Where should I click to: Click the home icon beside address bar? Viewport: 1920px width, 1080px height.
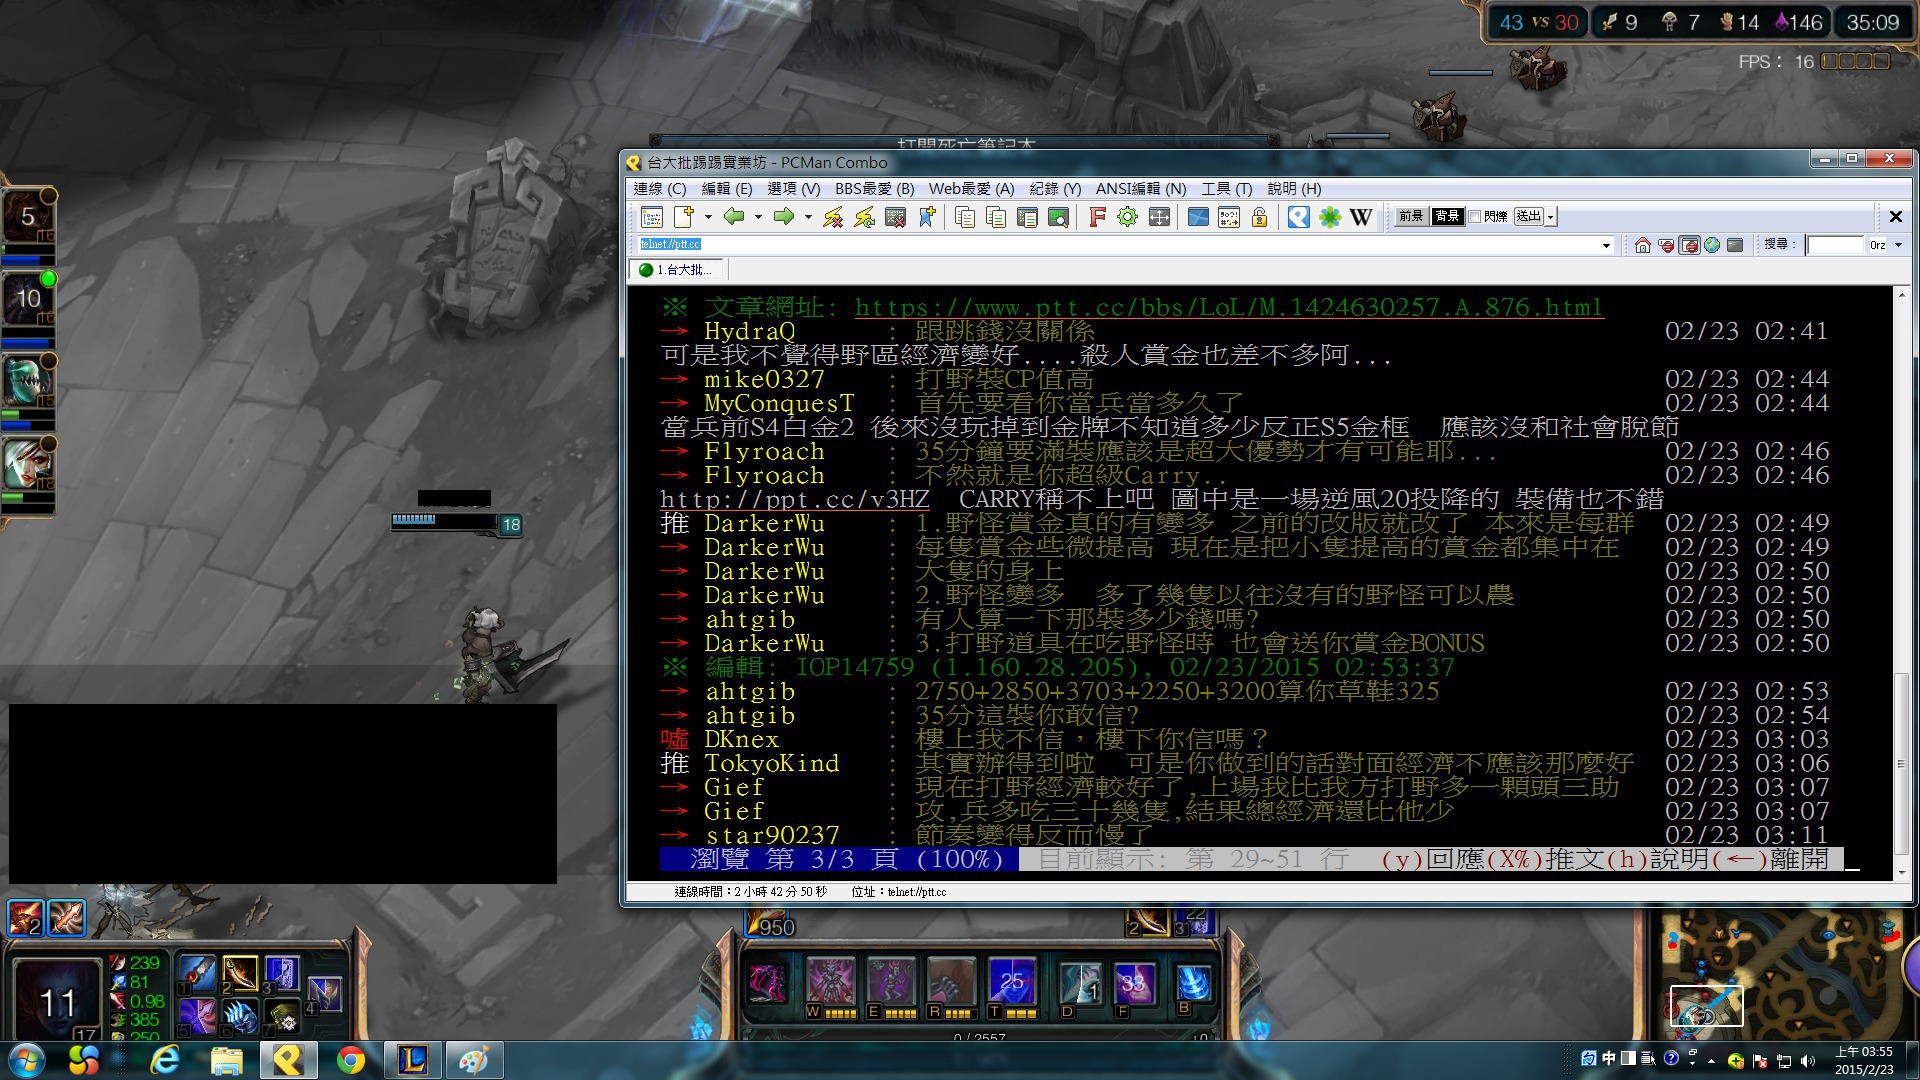pos(1642,245)
